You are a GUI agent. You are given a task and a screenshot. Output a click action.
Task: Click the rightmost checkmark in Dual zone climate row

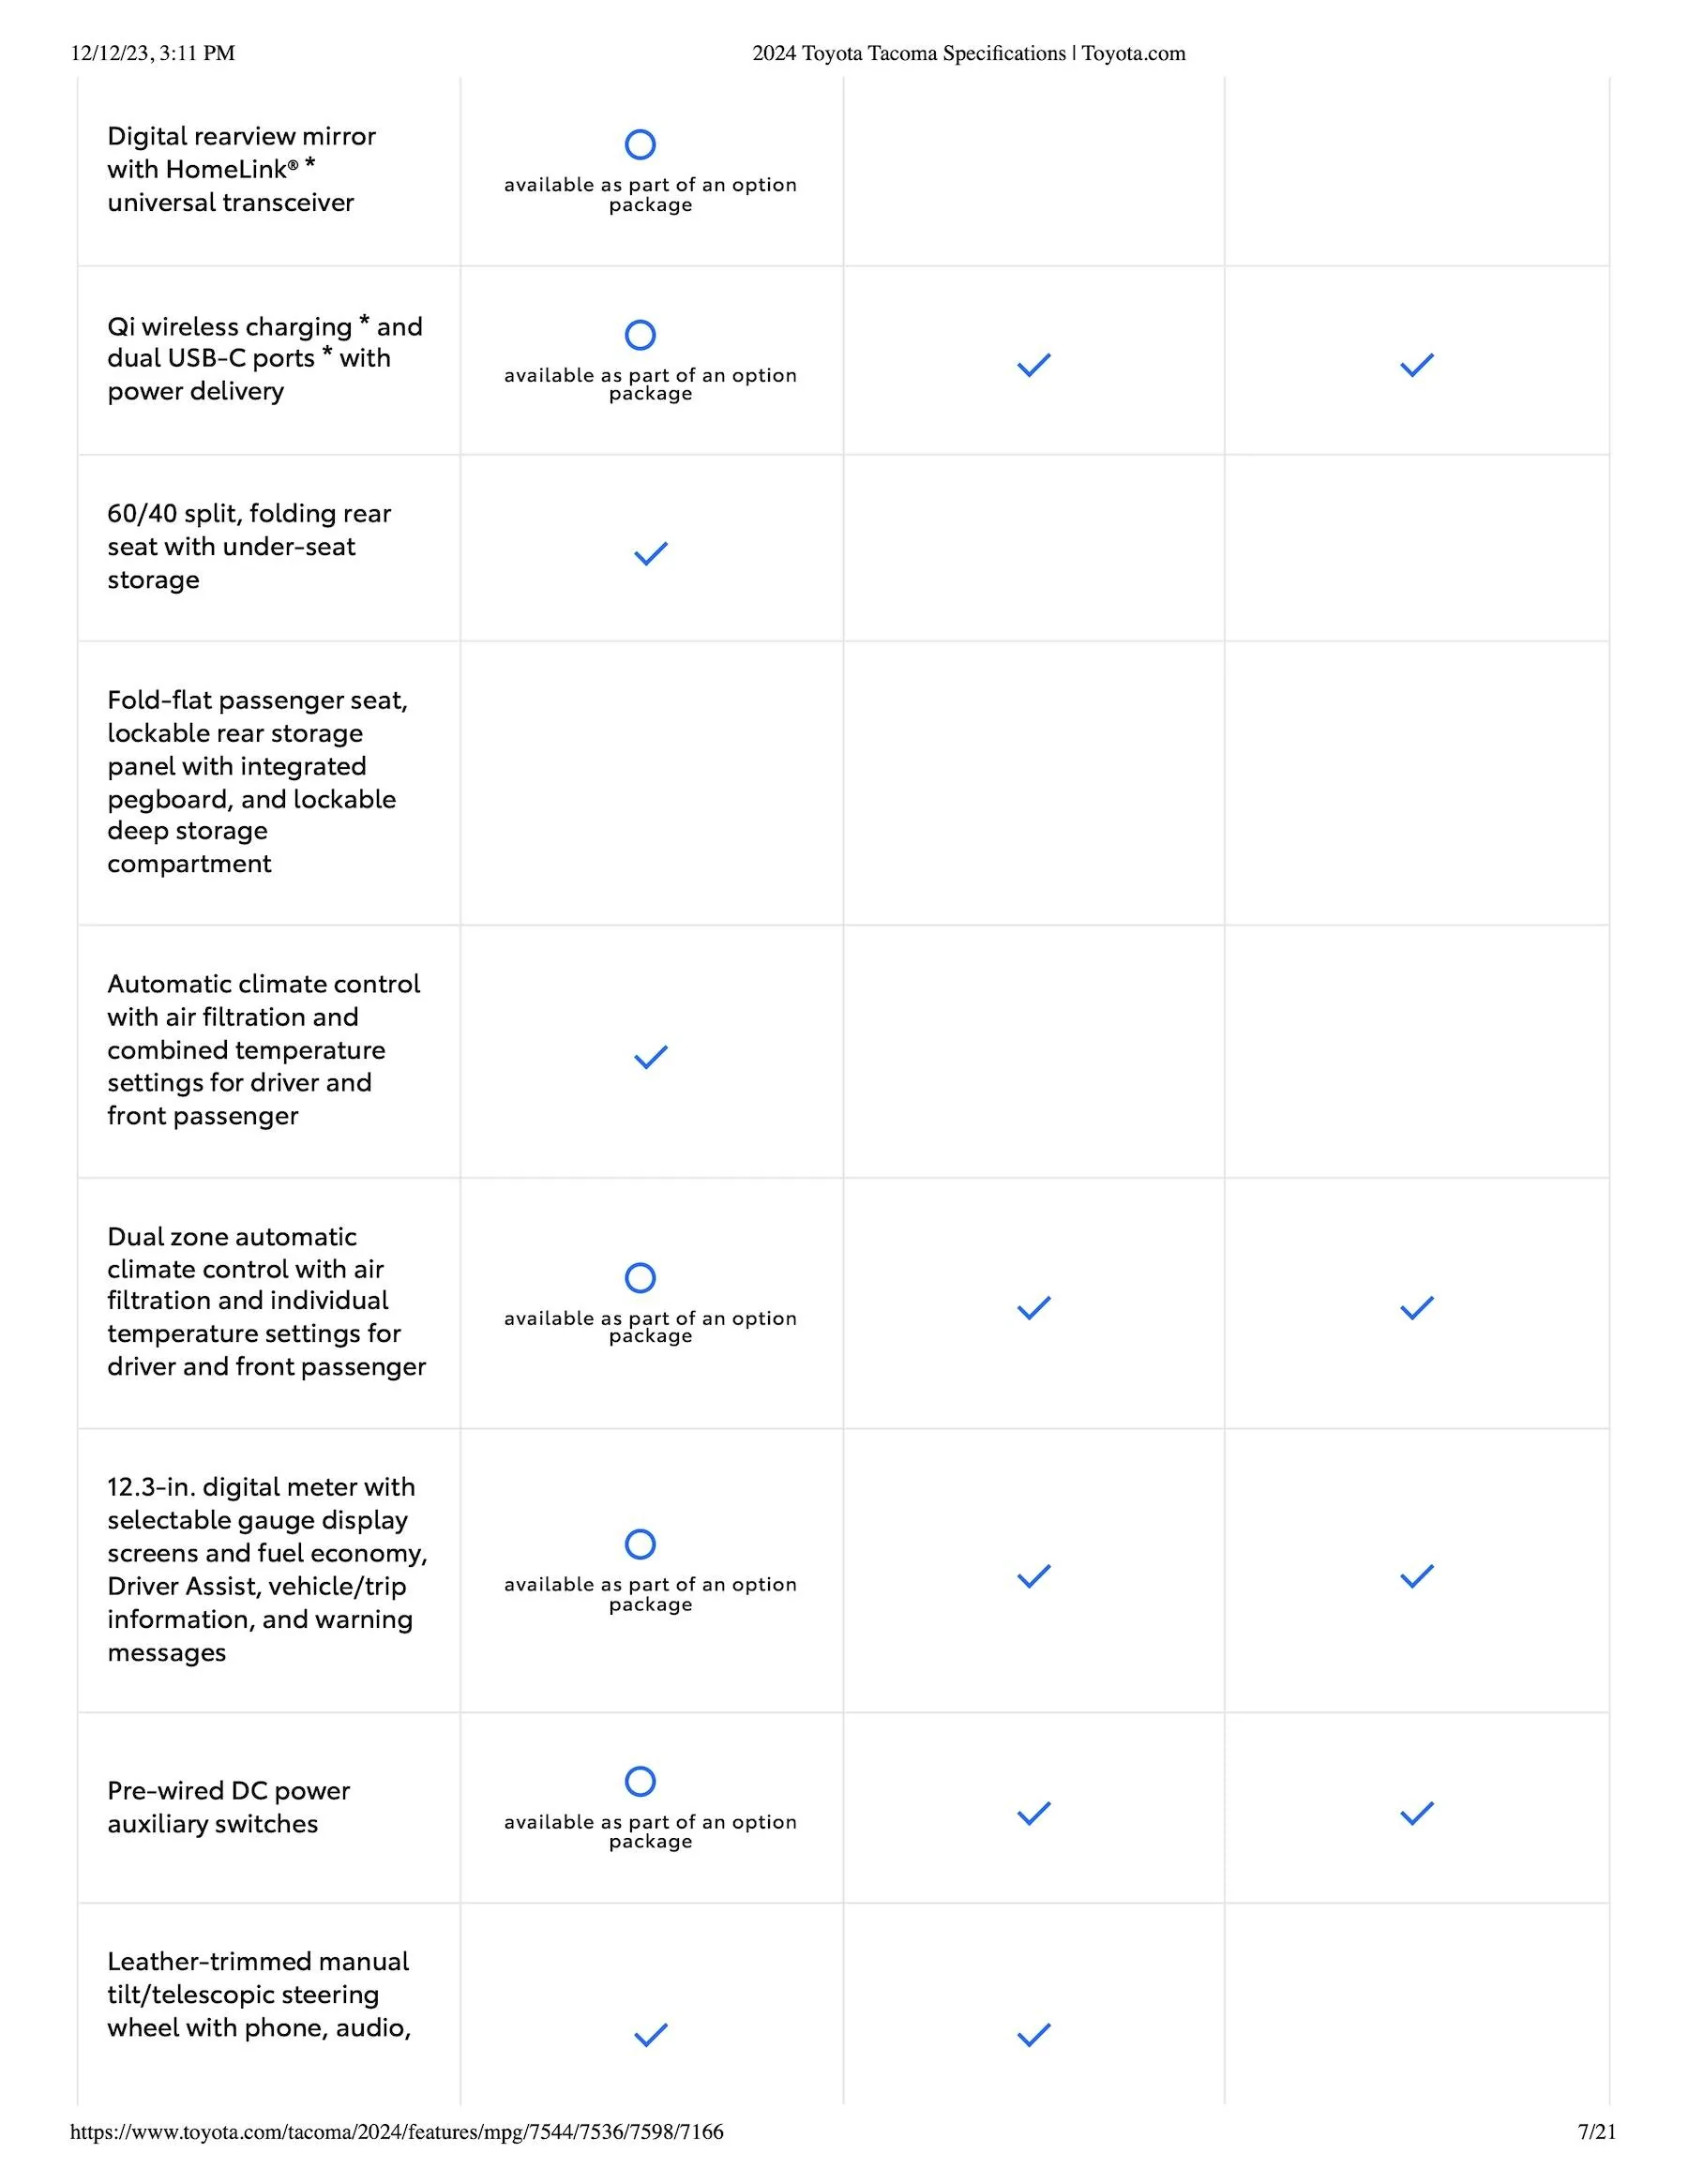tap(1417, 1308)
